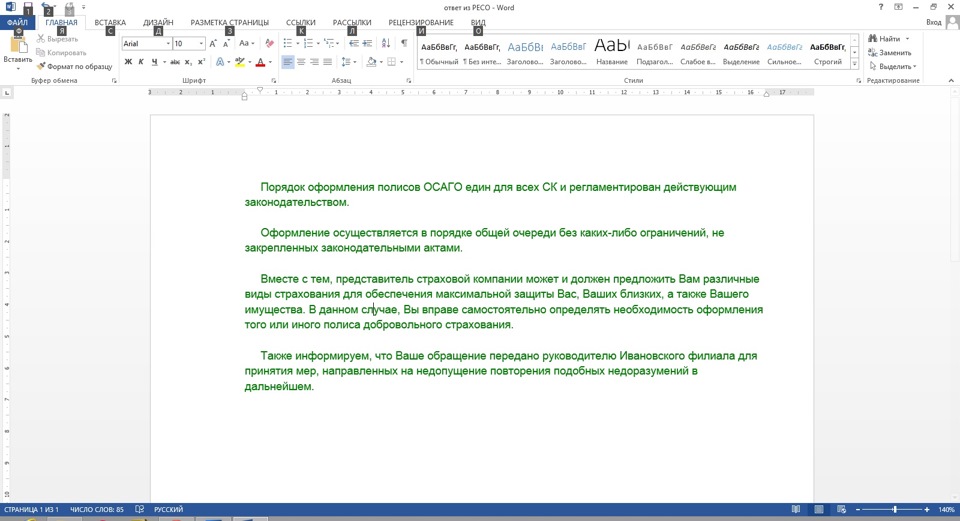Click the numbered list icon
This screenshot has height=521, width=960.
coord(308,43)
